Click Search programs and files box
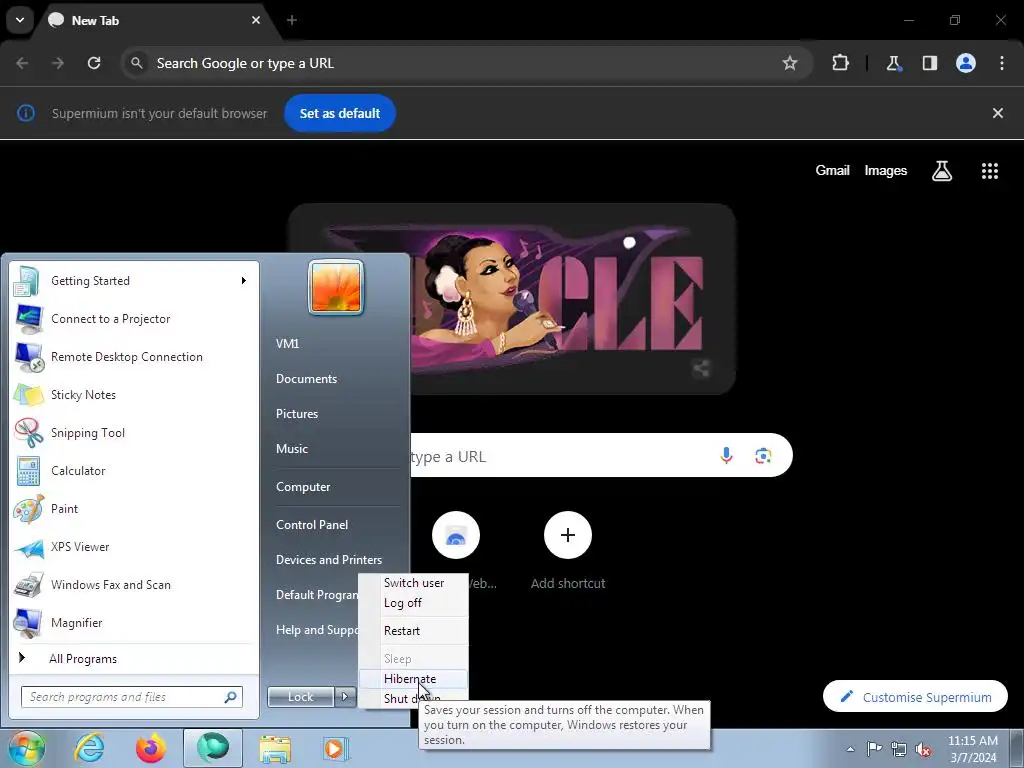The width and height of the screenshot is (1024, 768). (131, 697)
